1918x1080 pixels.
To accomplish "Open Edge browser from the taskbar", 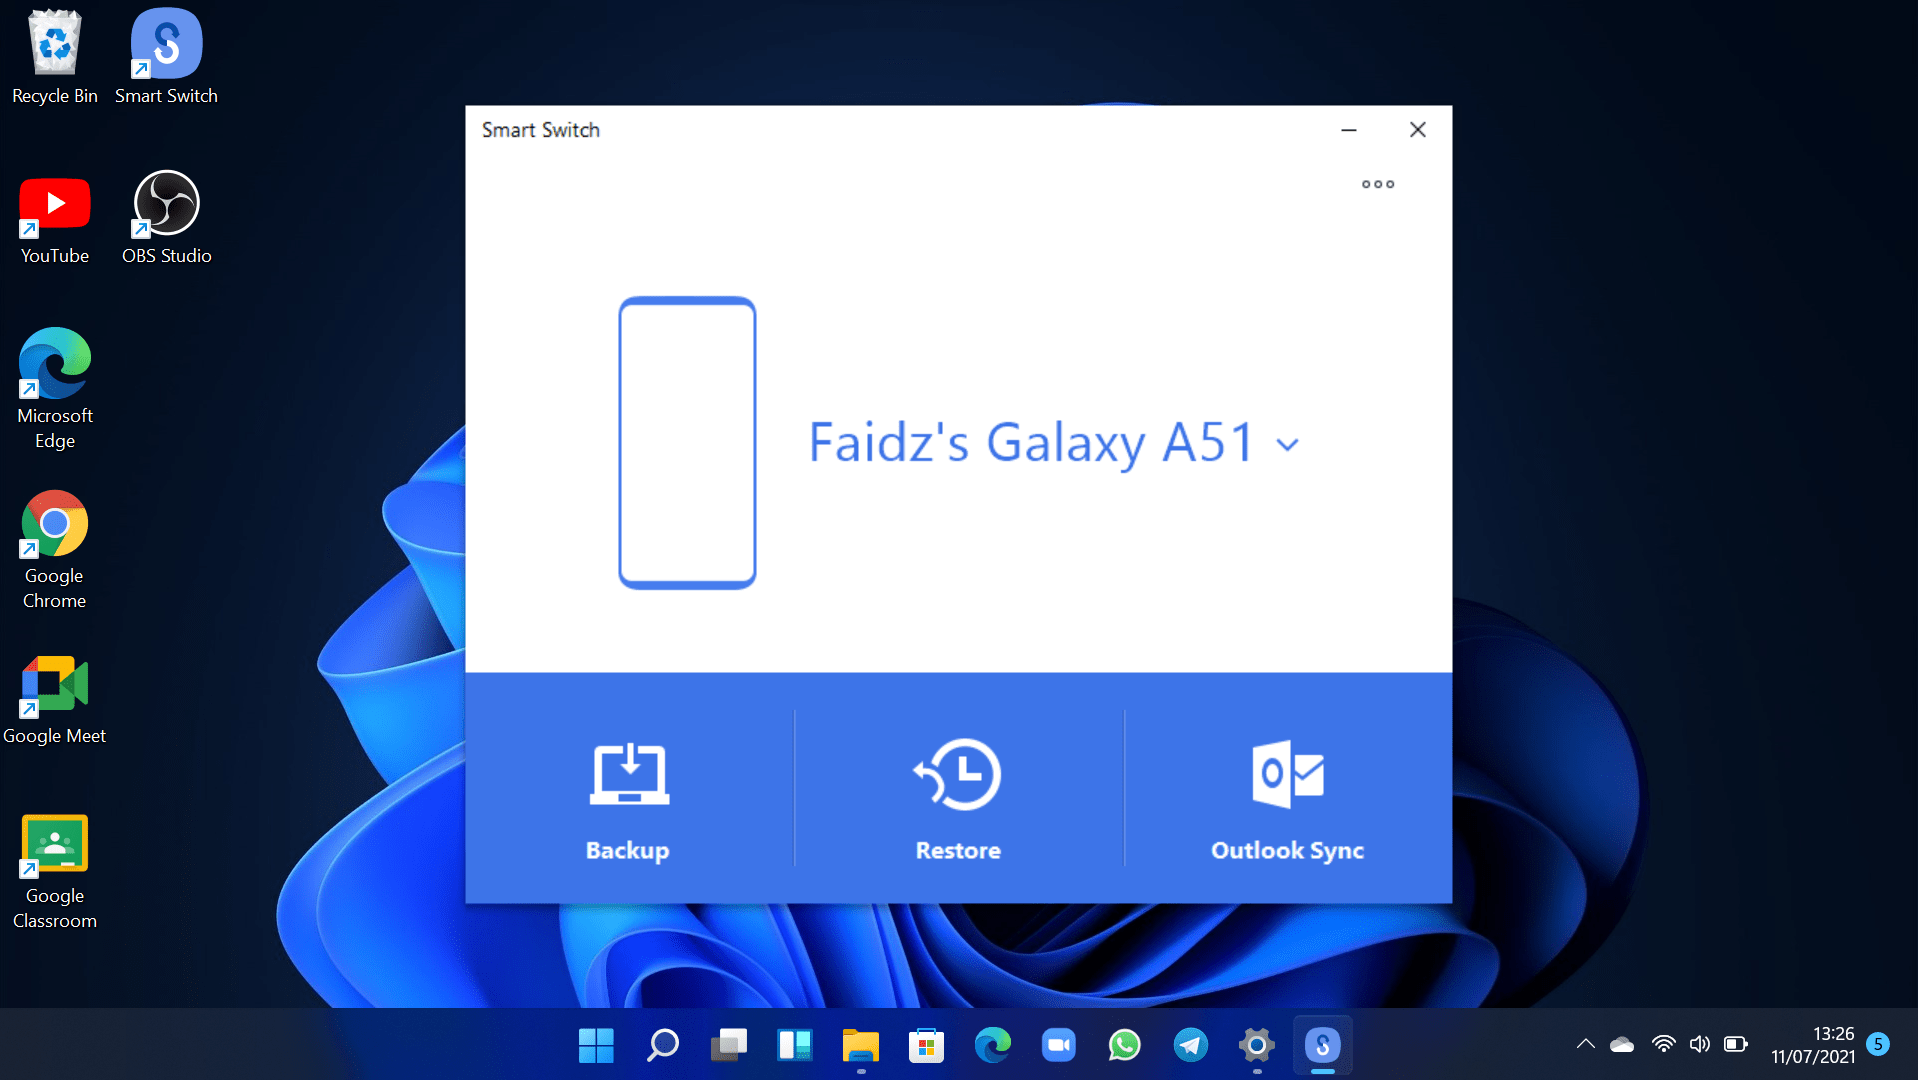I will click(992, 1046).
